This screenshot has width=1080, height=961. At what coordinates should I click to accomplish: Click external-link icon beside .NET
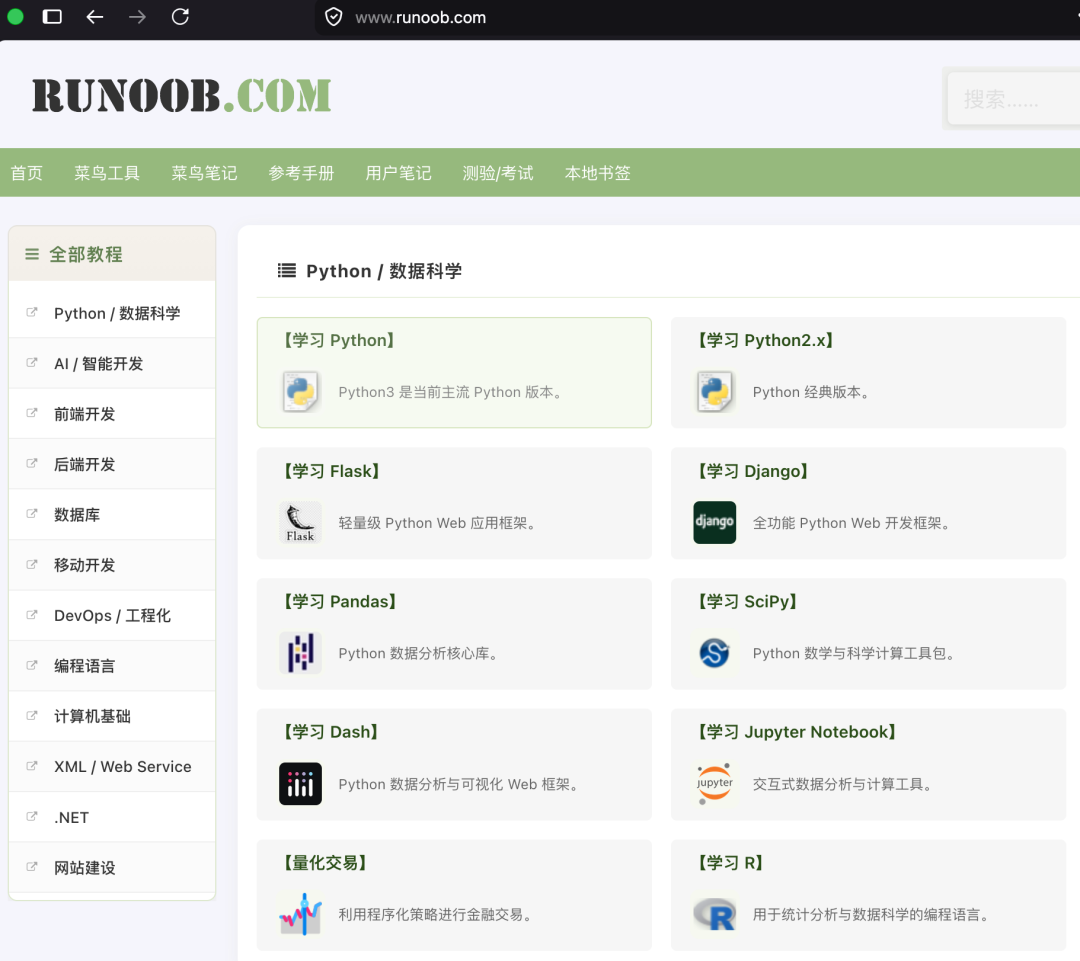coord(32,816)
